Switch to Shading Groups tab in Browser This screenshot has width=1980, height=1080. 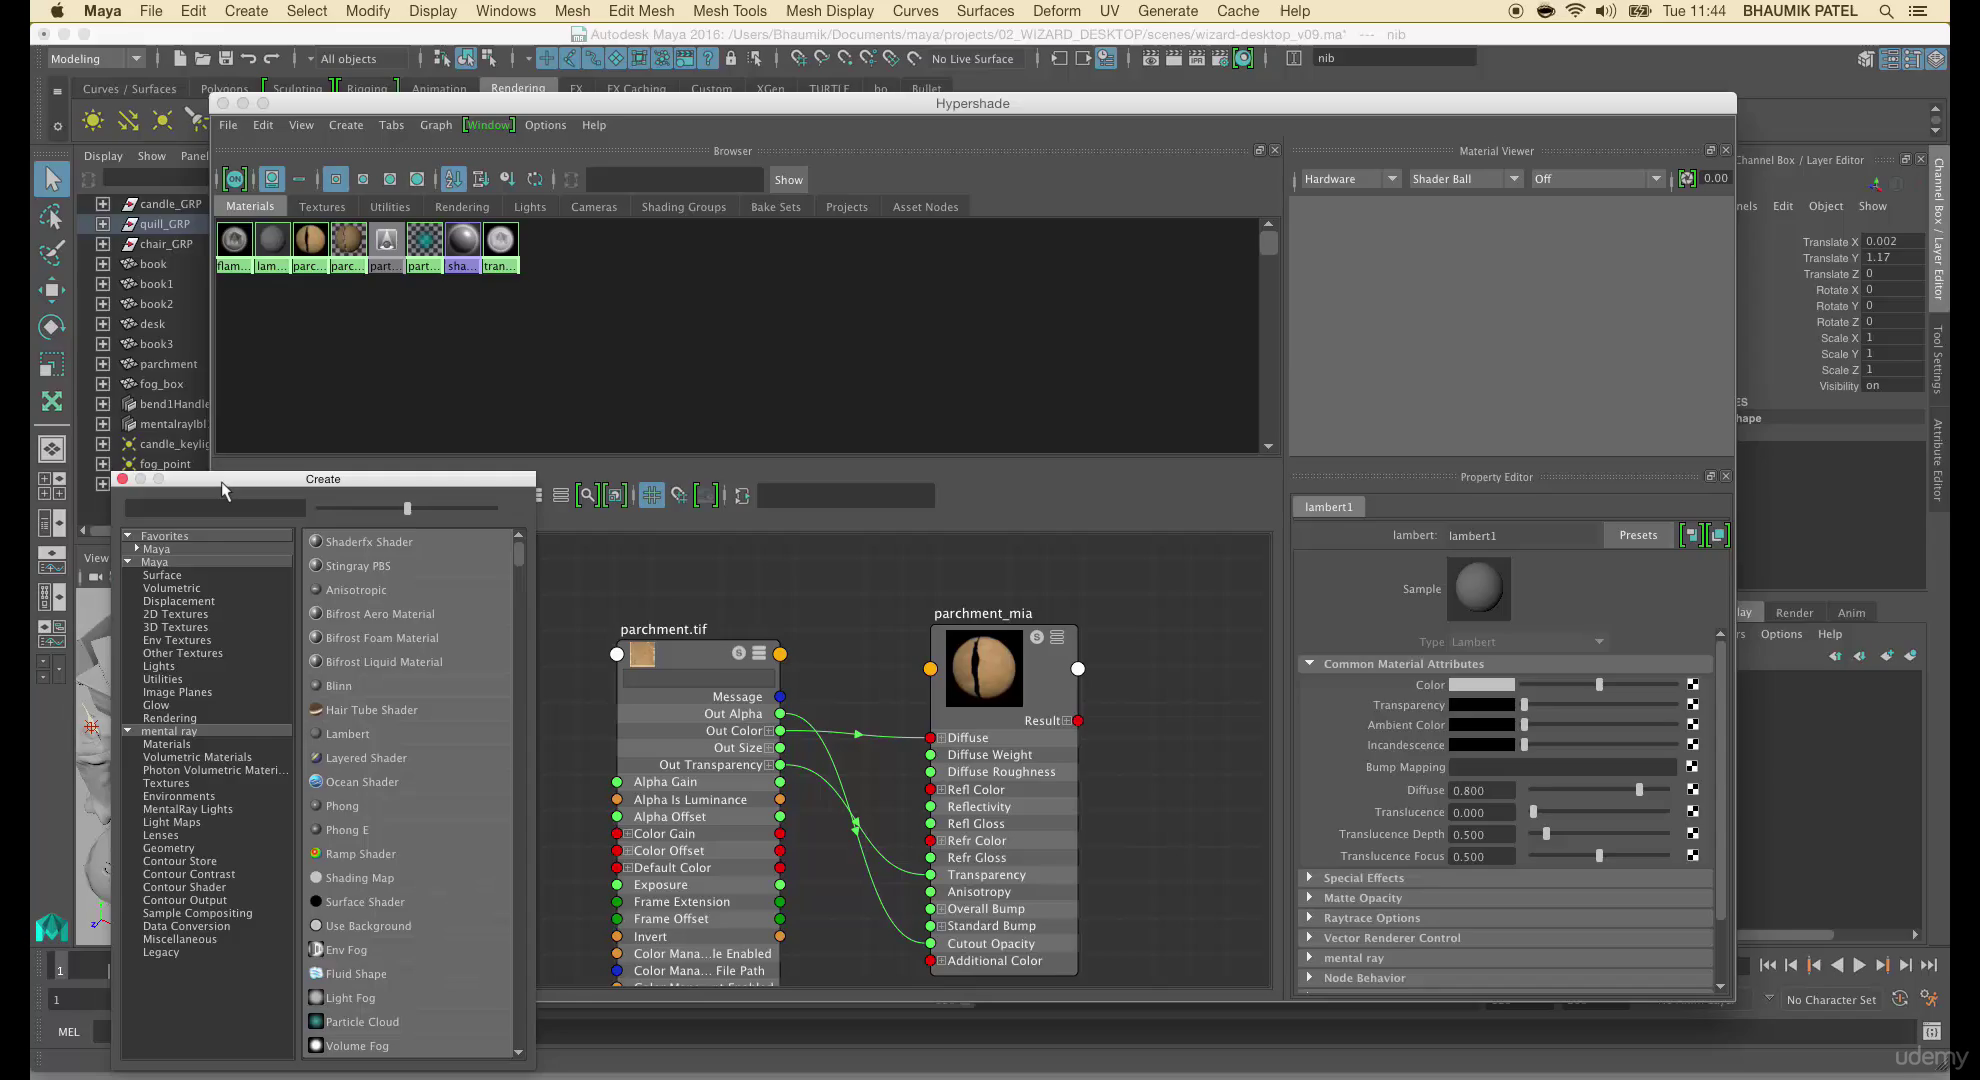(x=684, y=207)
